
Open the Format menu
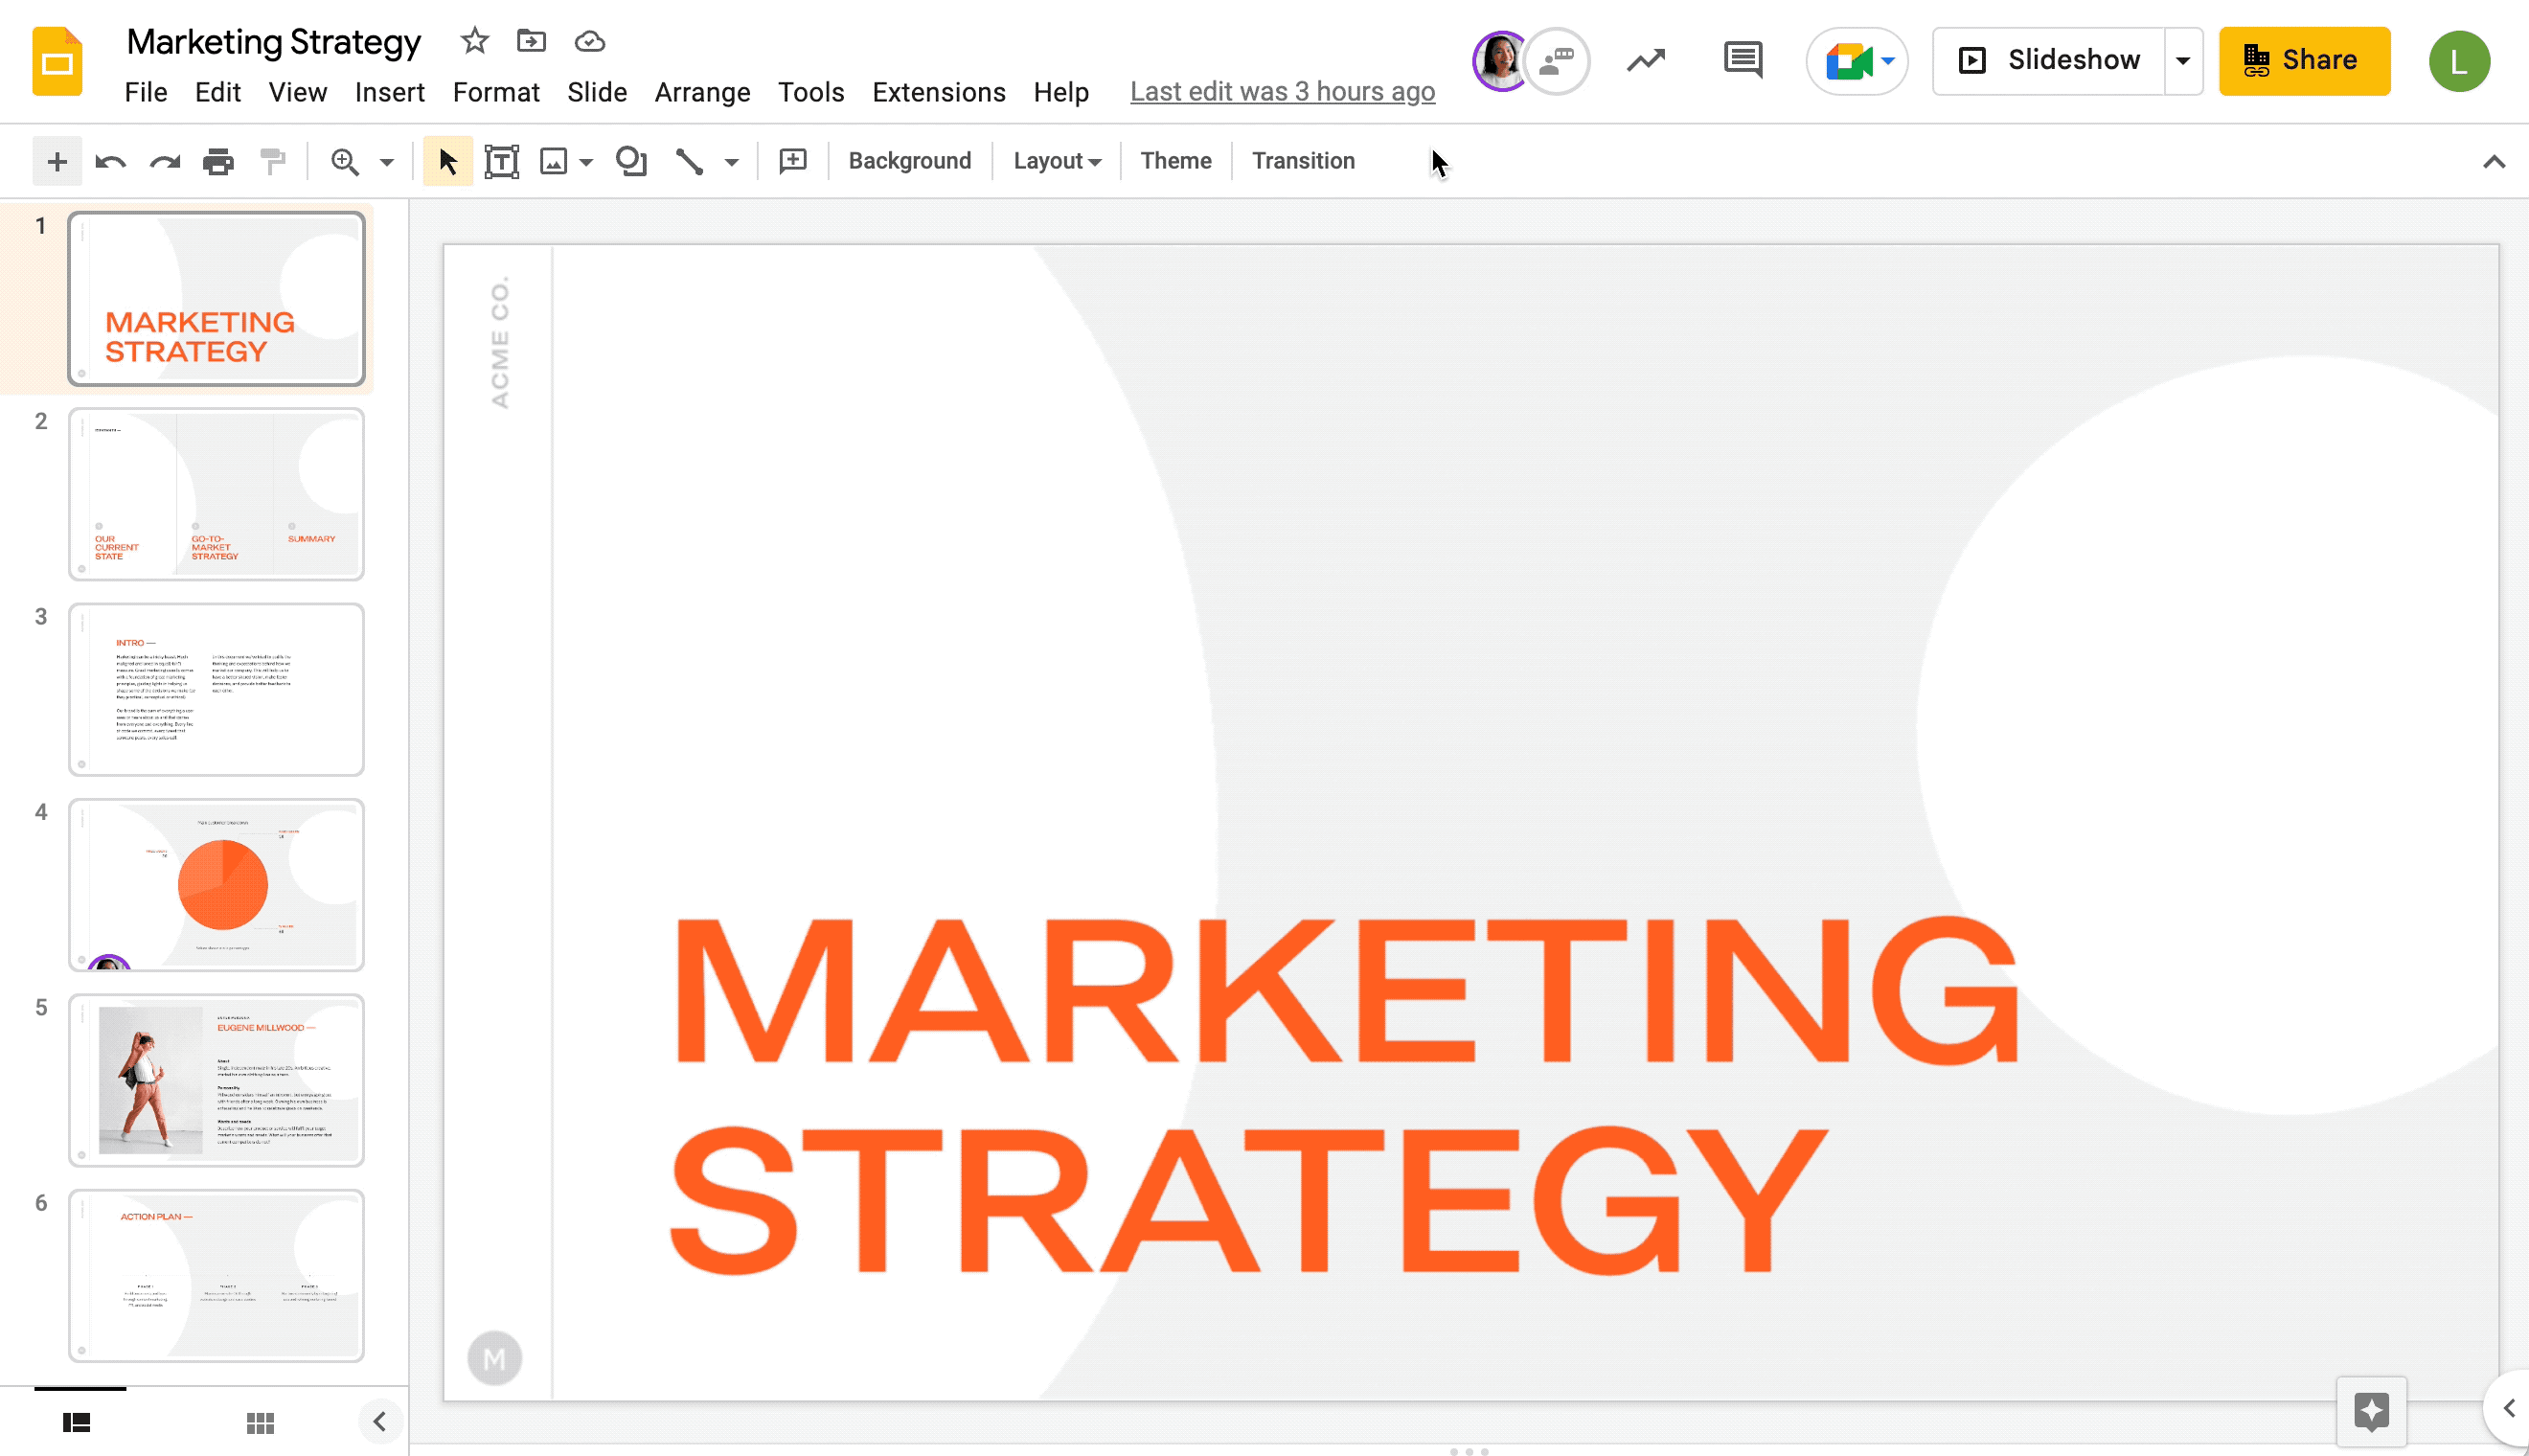pyautogui.click(x=495, y=90)
